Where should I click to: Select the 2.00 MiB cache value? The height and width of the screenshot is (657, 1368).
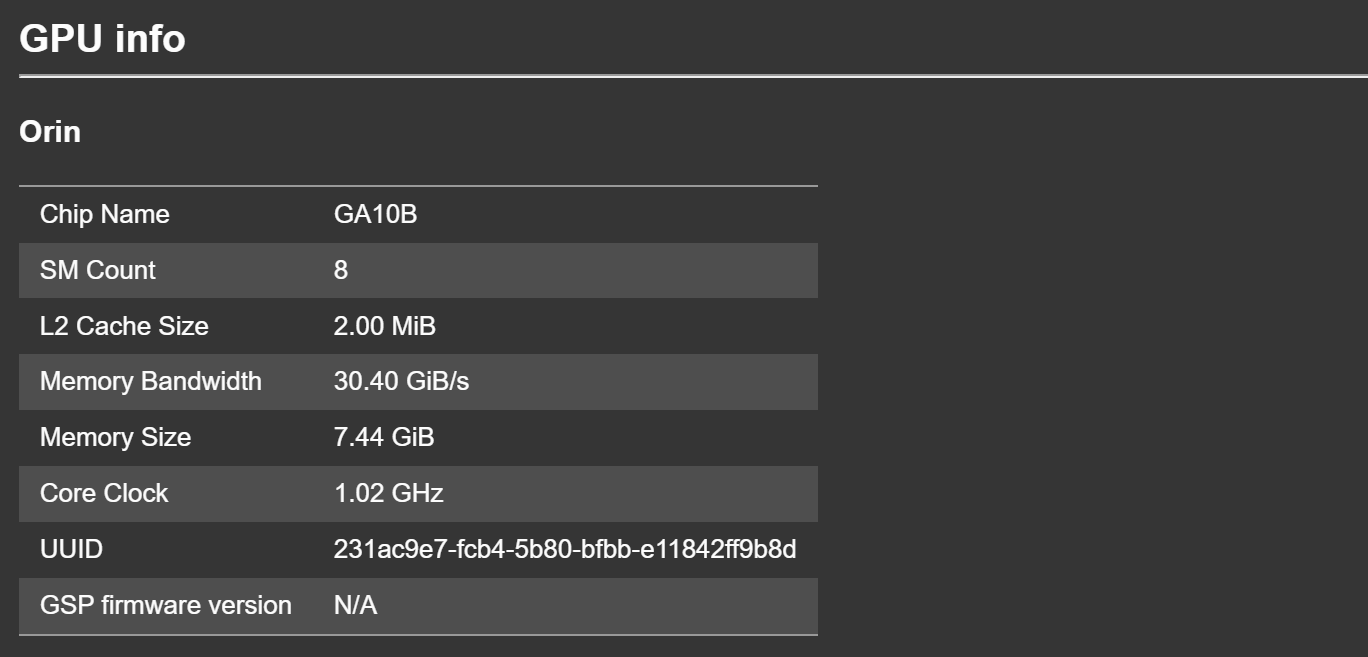(385, 326)
